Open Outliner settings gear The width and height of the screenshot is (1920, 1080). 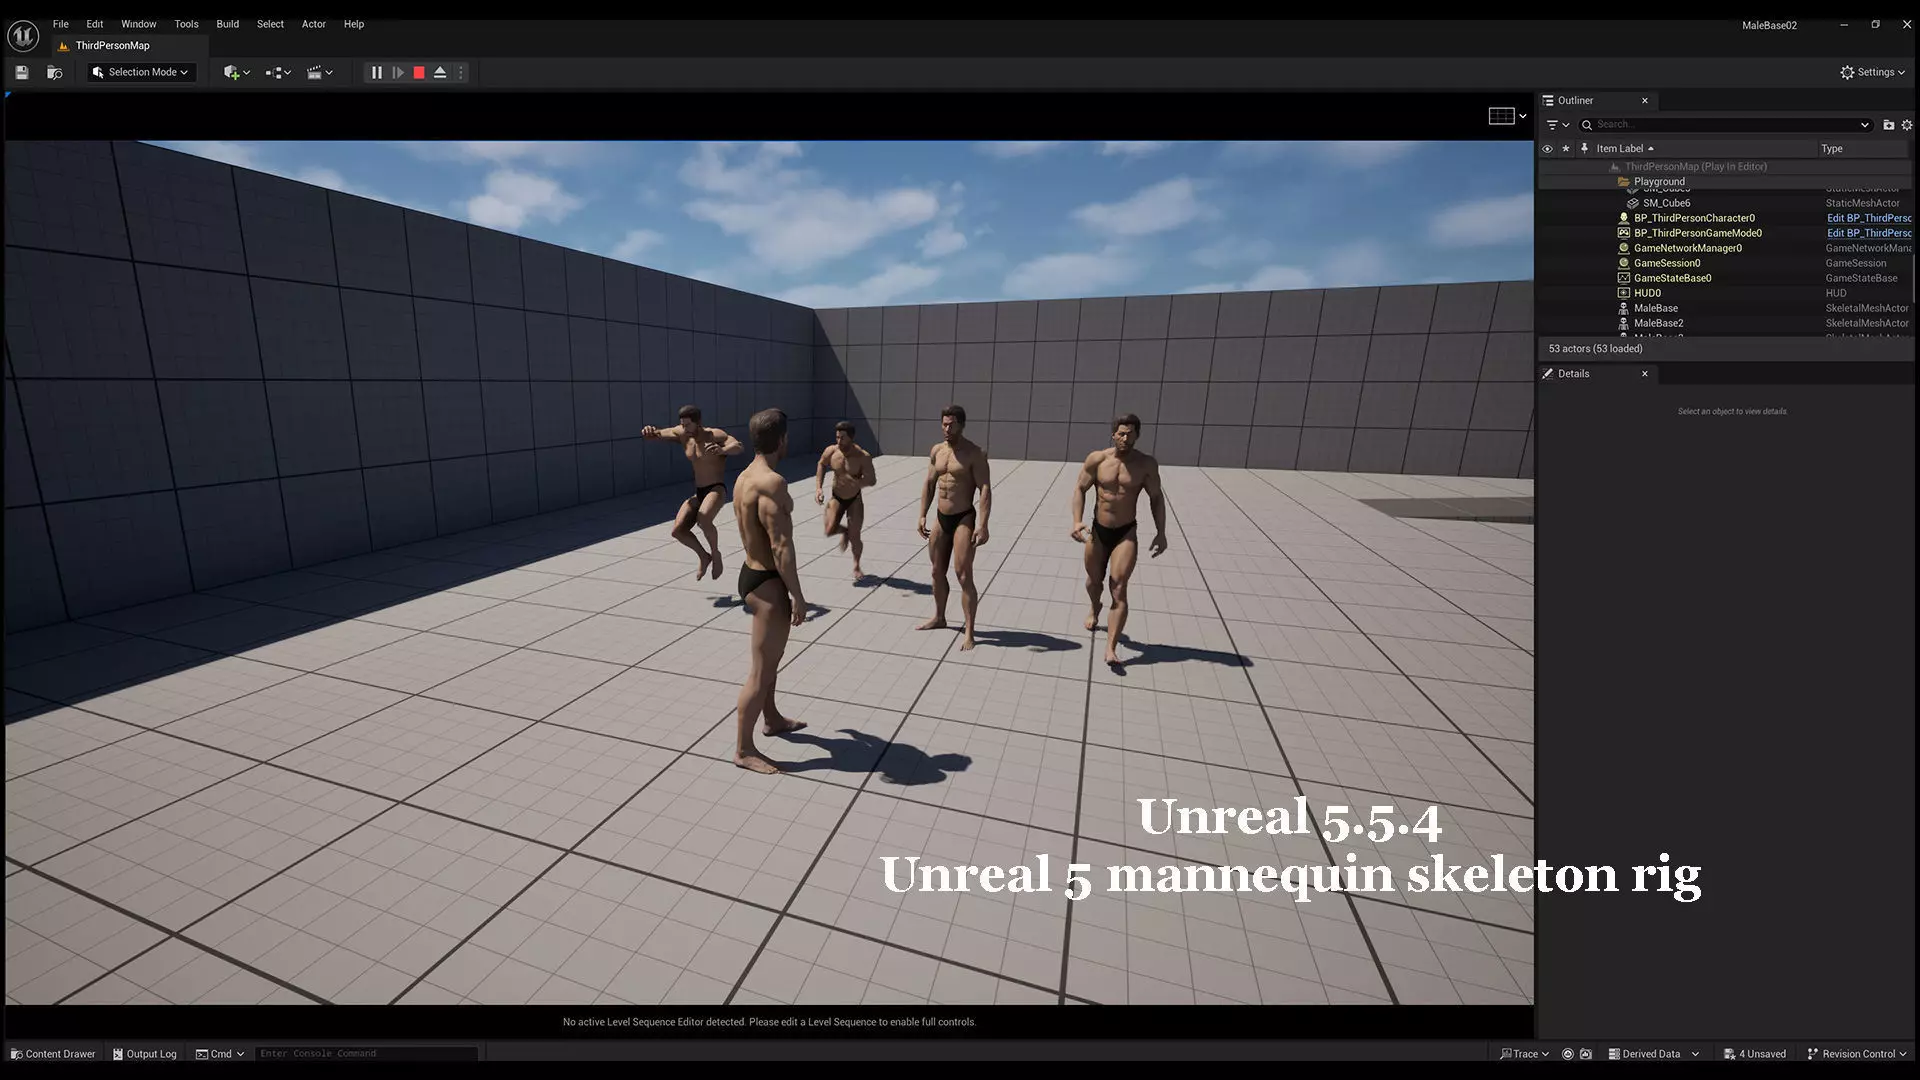pos(1907,125)
